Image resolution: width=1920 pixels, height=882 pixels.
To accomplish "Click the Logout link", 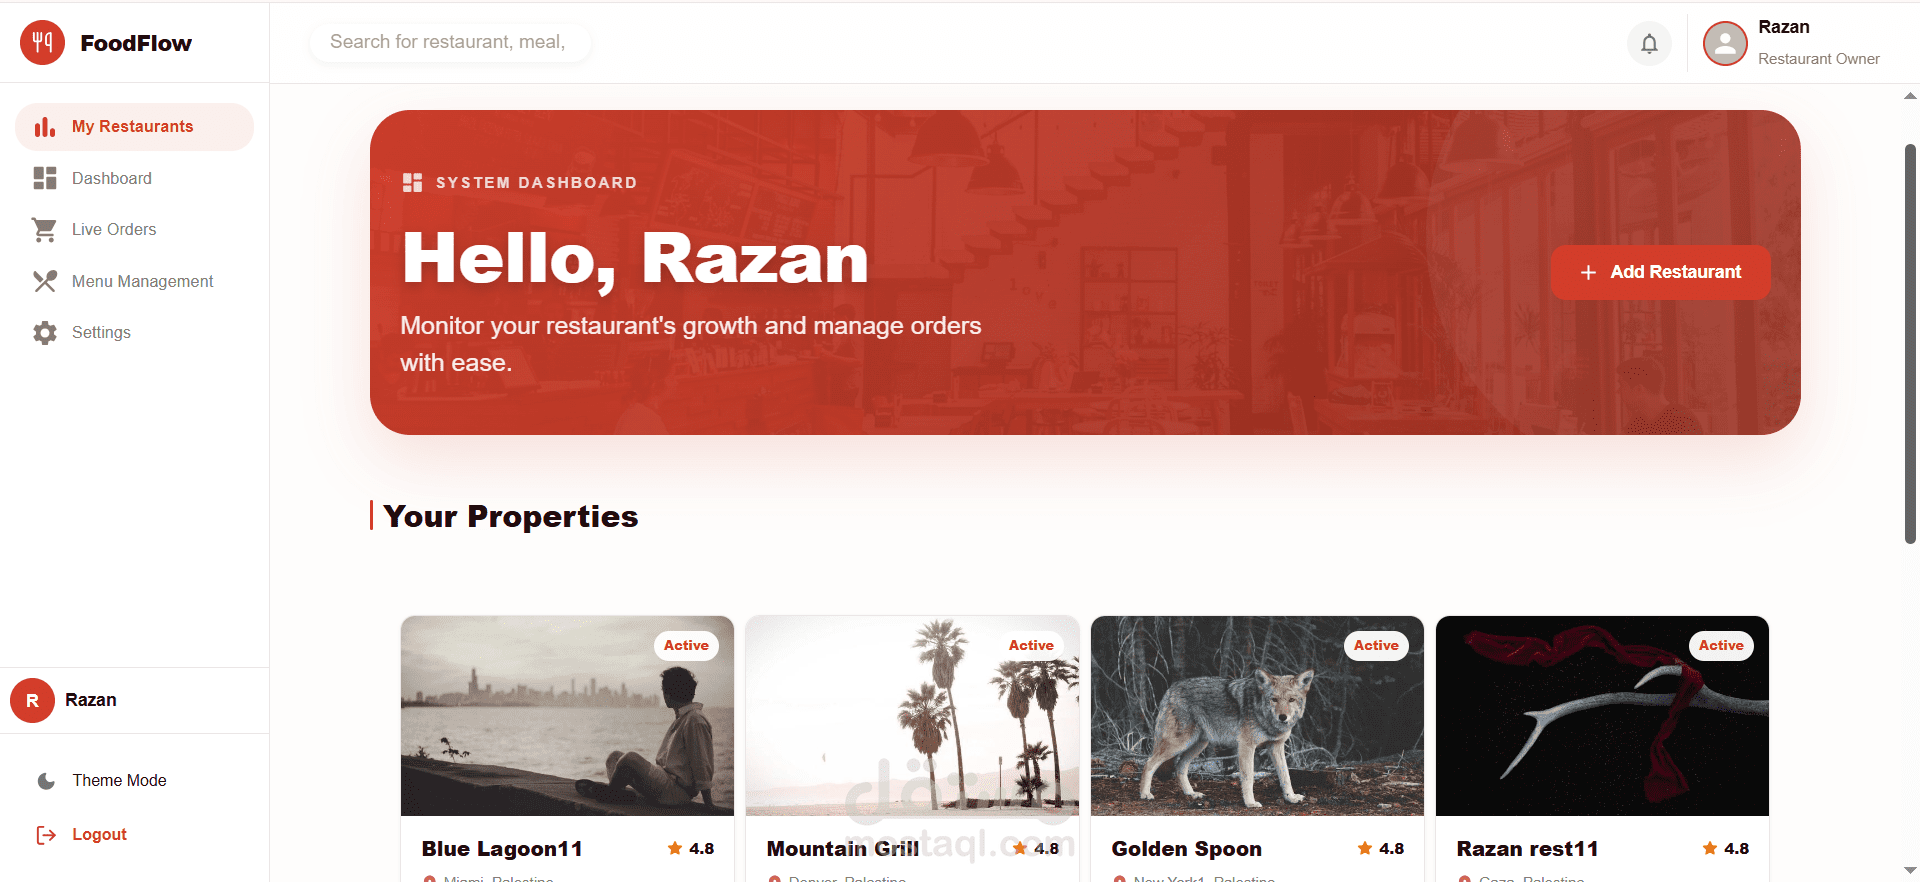I will click(x=99, y=834).
